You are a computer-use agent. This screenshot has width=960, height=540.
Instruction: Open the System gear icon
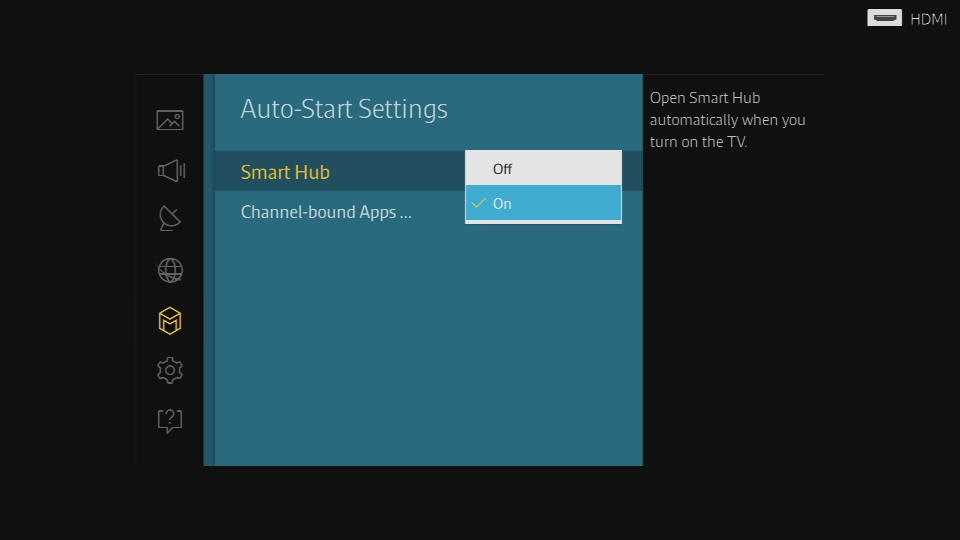click(x=170, y=370)
